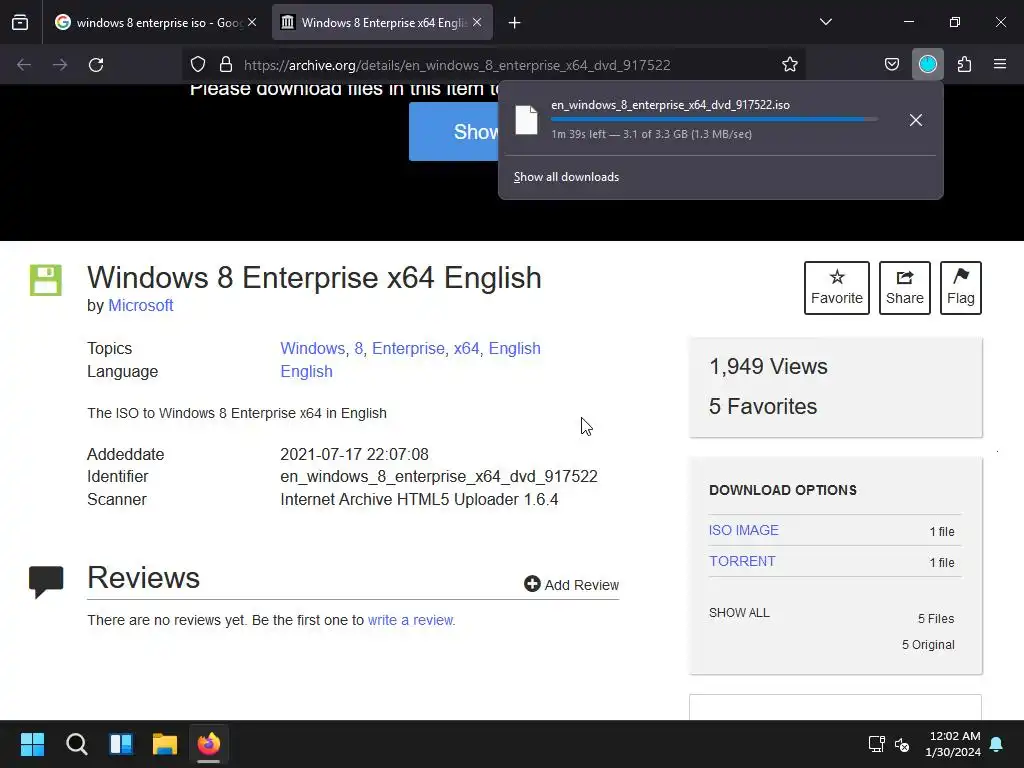1024x768 pixels.
Task: View site security padlock info
Action: click(226, 65)
